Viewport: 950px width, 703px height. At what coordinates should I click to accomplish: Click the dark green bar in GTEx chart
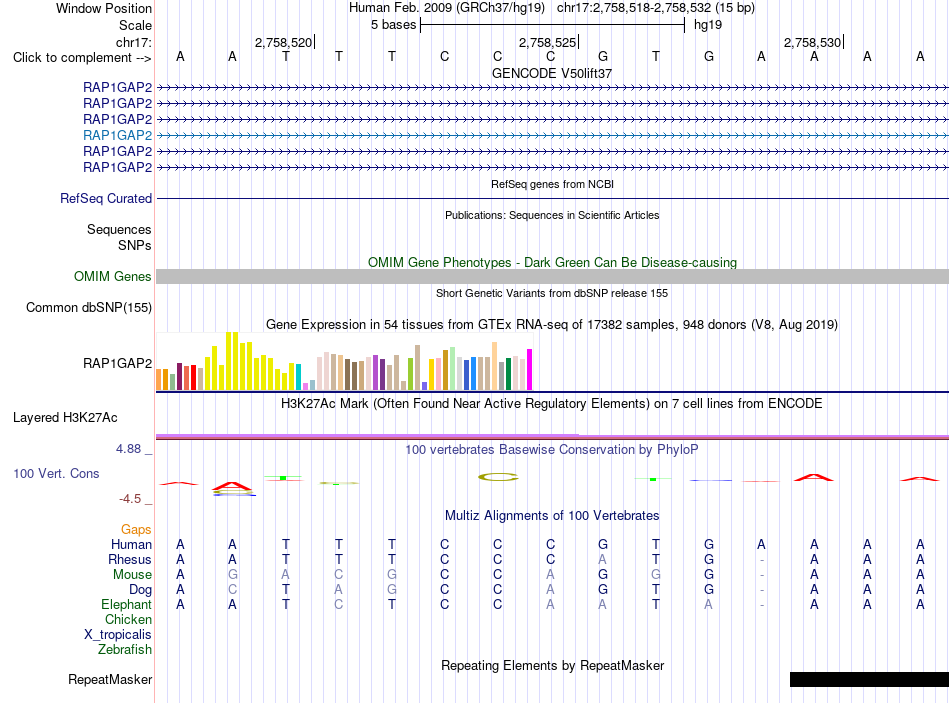click(508, 374)
